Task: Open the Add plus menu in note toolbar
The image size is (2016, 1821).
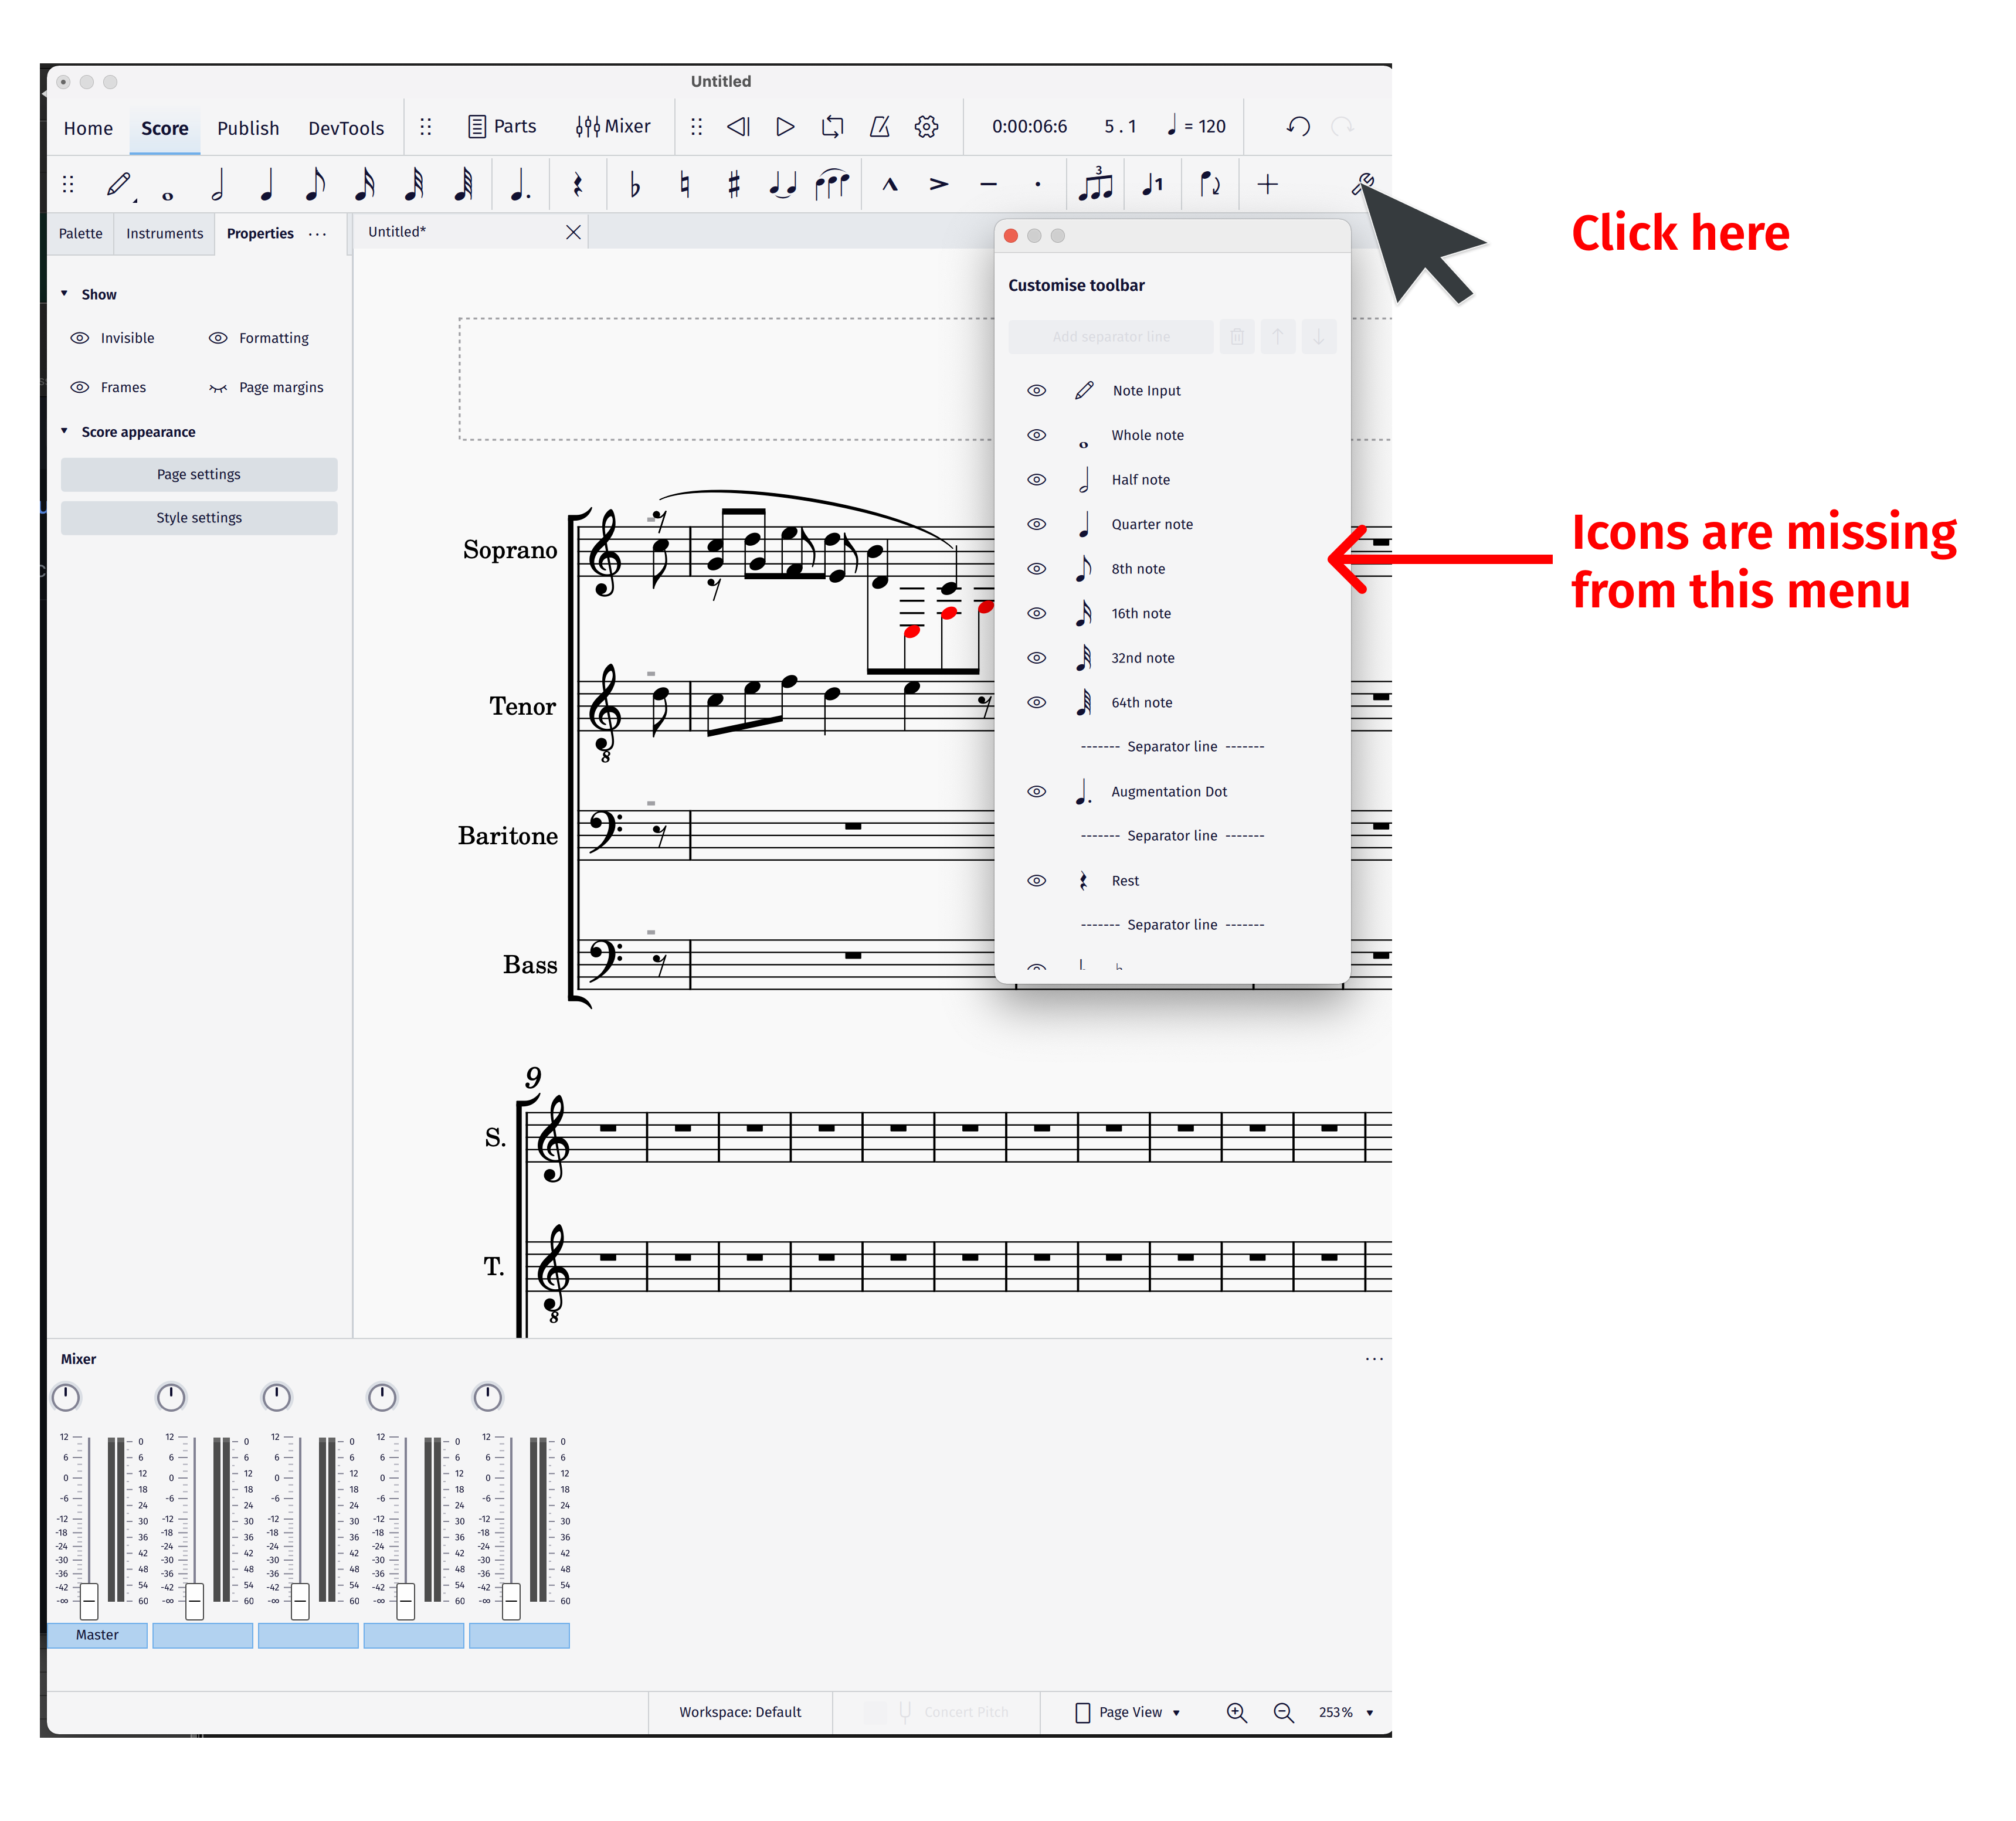Action: coord(1267,184)
